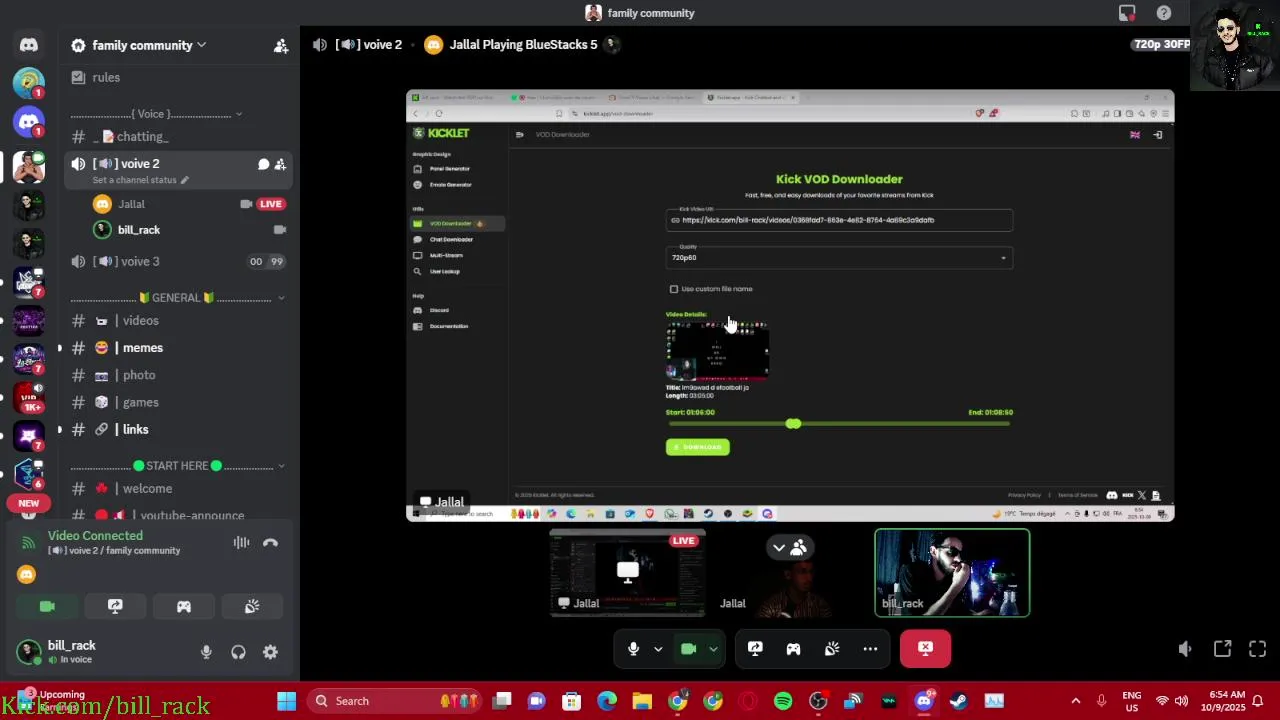Adjust stream volume speaker icon
The height and width of the screenshot is (720, 1280).
(1184, 649)
